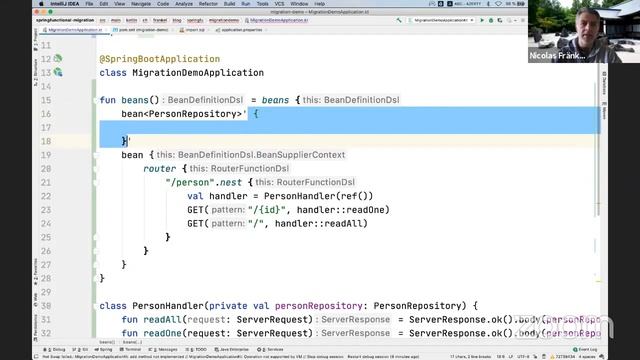640x360 pixels.
Task: Open the Project tool window on left edge
Action: [36, 40]
